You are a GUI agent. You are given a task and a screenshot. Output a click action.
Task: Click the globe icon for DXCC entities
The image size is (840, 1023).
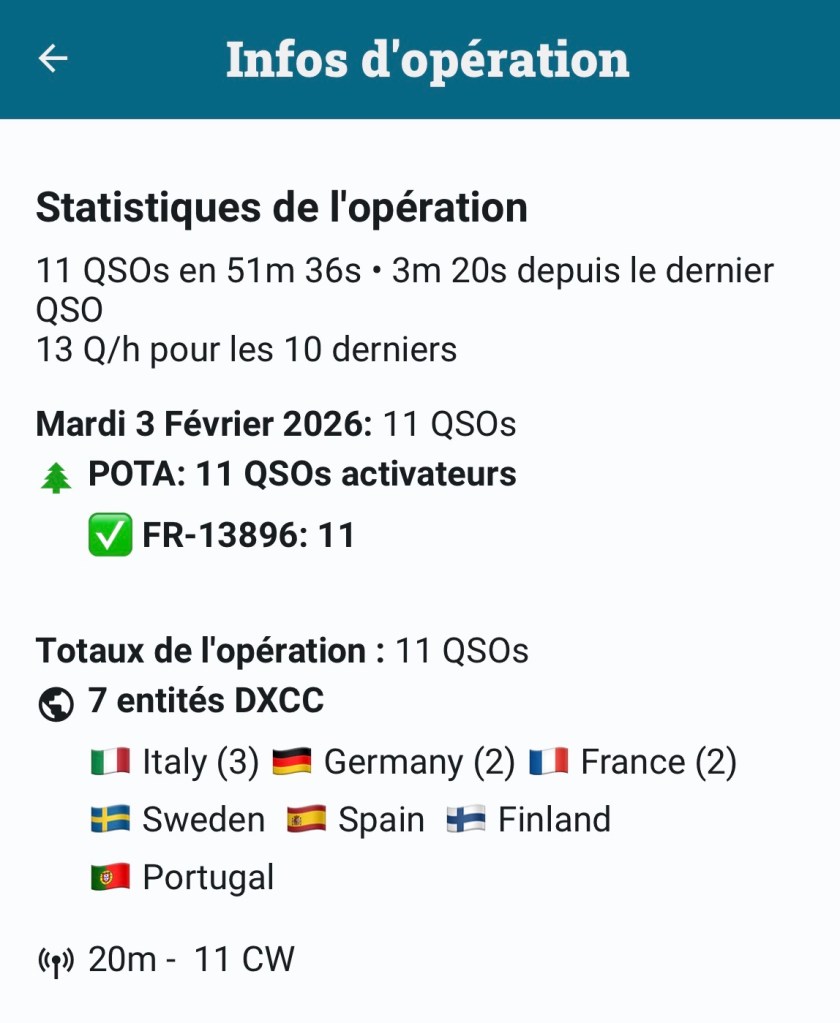pos(56,704)
